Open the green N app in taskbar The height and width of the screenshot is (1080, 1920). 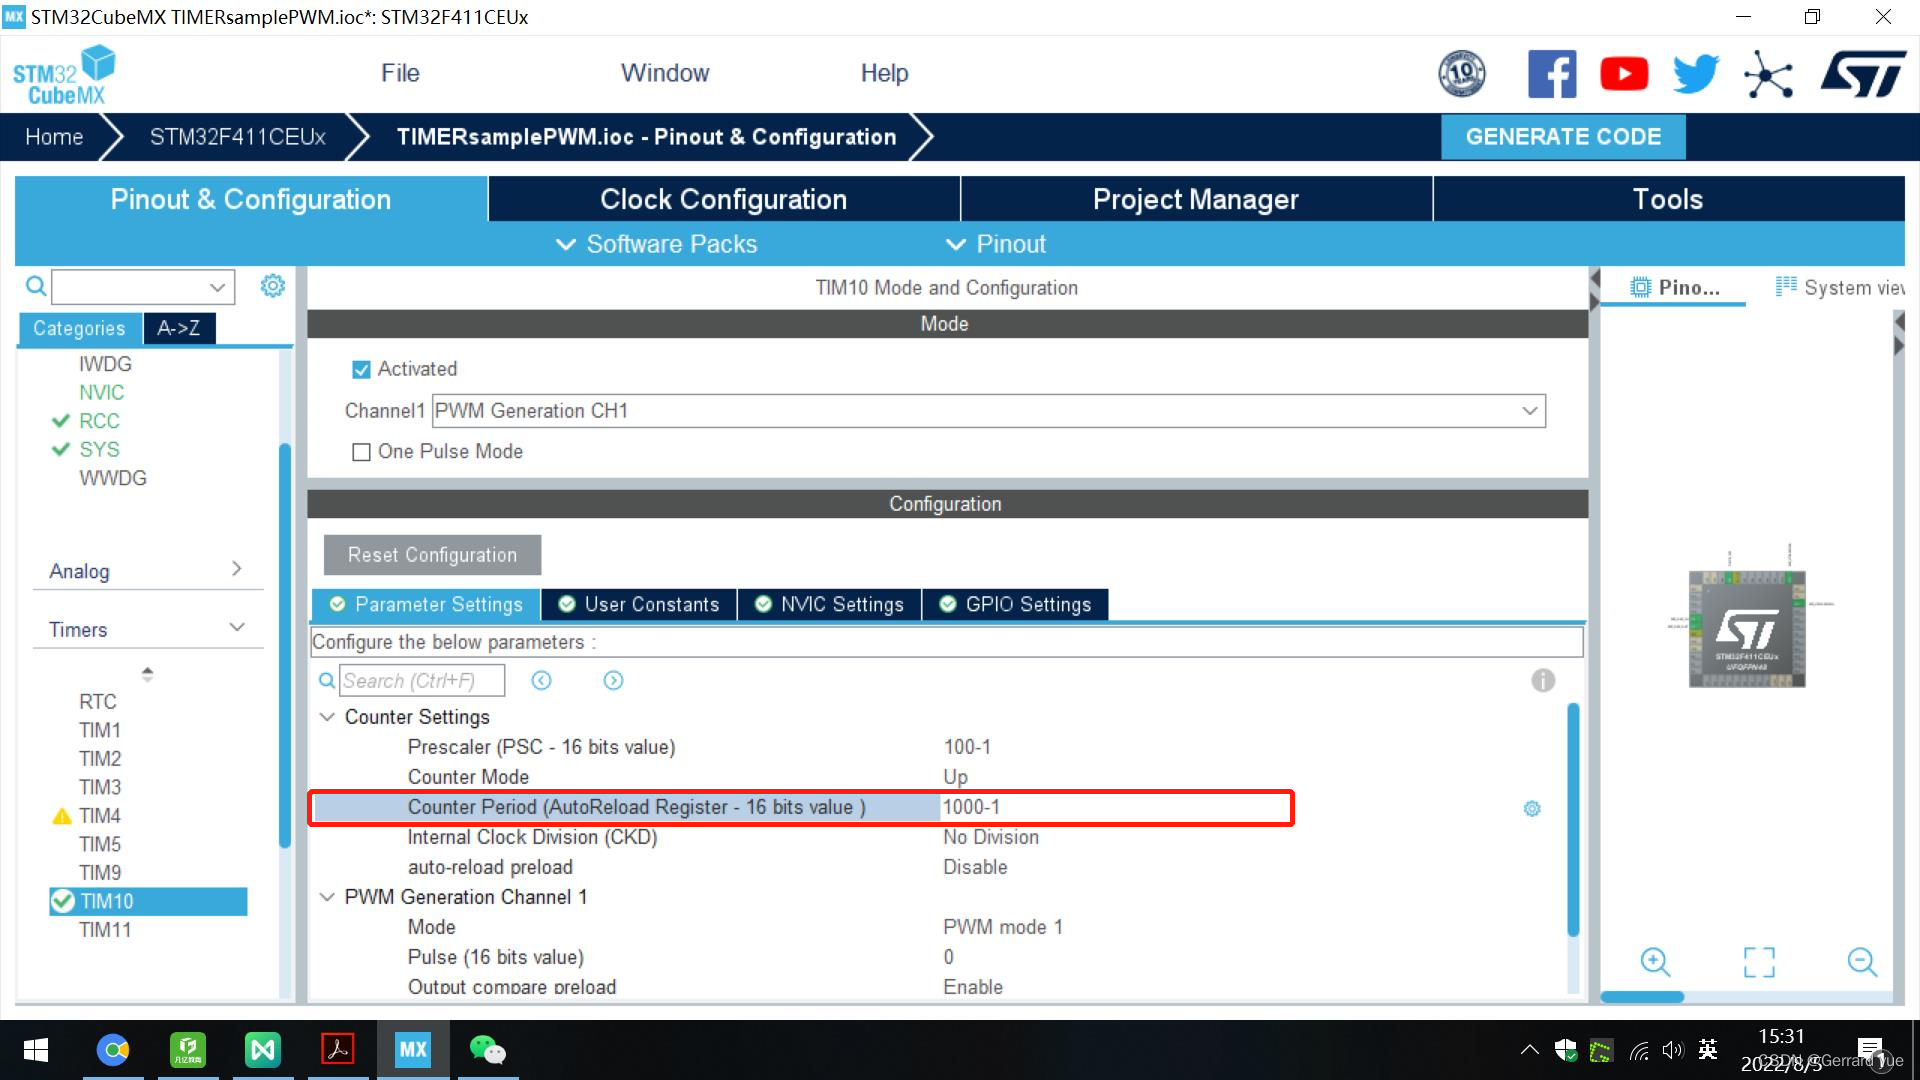(262, 1050)
